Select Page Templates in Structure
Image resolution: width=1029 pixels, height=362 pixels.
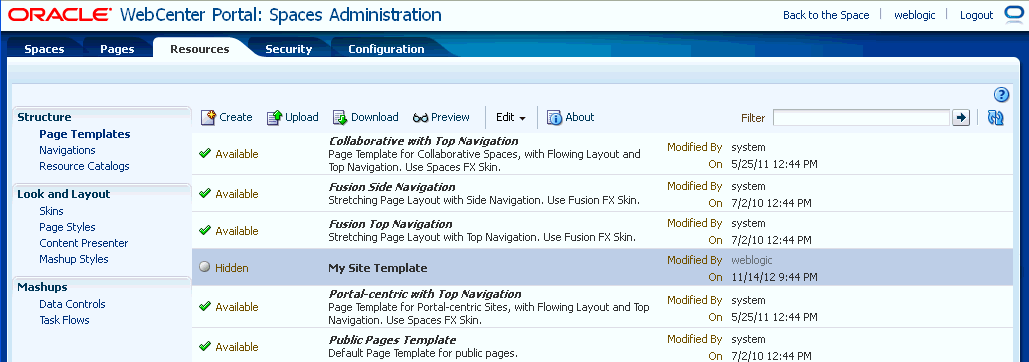(x=85, y=134)
